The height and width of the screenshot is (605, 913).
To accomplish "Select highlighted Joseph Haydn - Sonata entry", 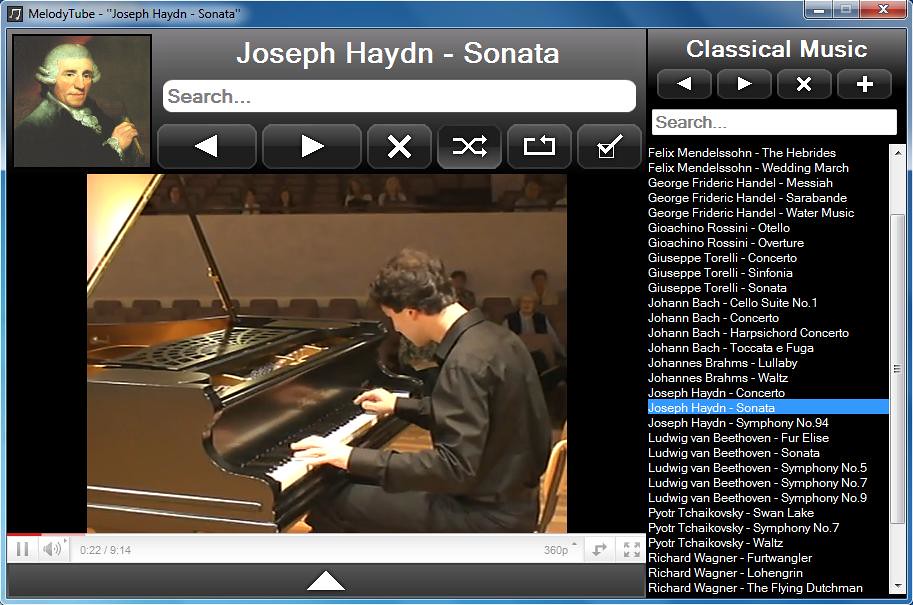I will (x=768, y=408).
